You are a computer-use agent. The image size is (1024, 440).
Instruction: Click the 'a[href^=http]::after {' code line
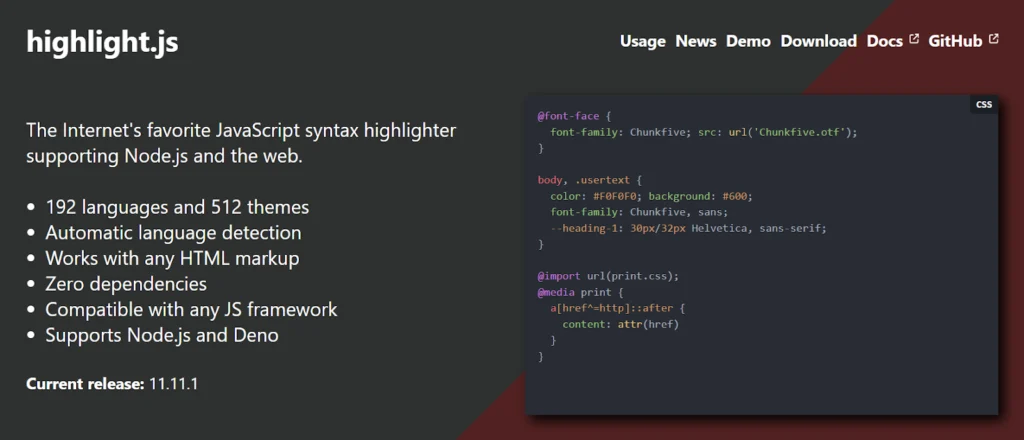click(x=617, y=308)
